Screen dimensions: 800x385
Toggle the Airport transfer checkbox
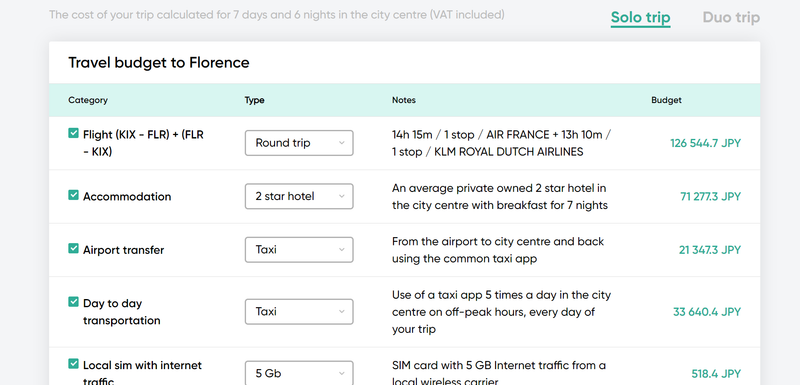tap(73, 248)
